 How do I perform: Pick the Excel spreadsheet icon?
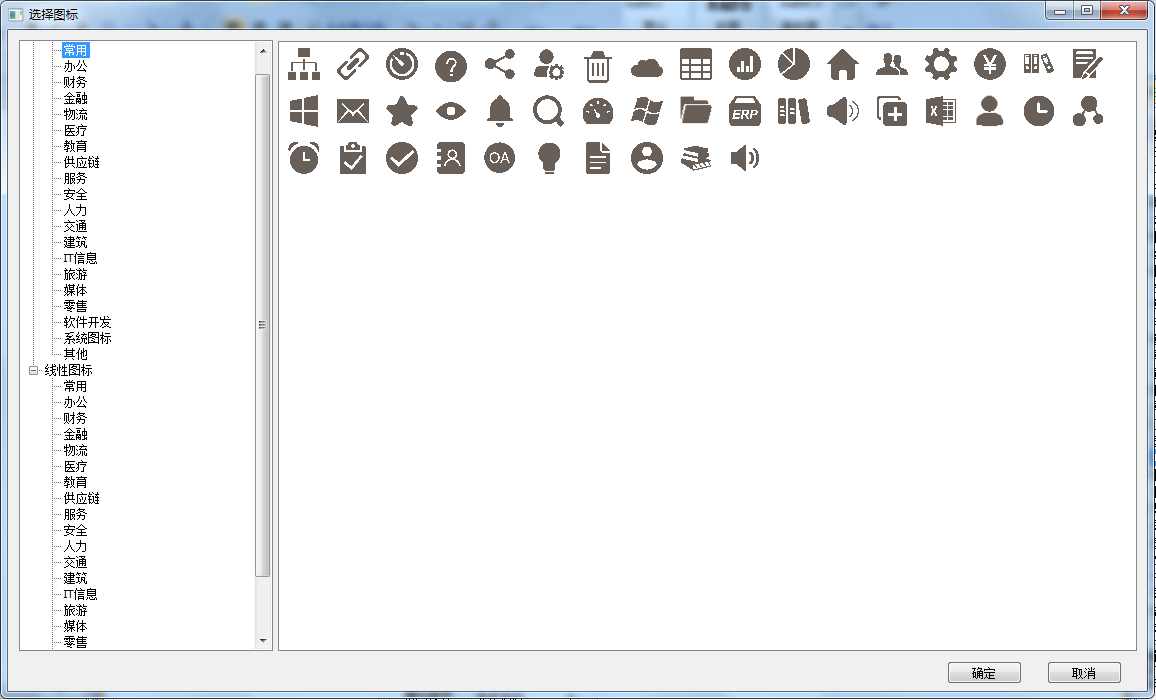pos(940,111)
